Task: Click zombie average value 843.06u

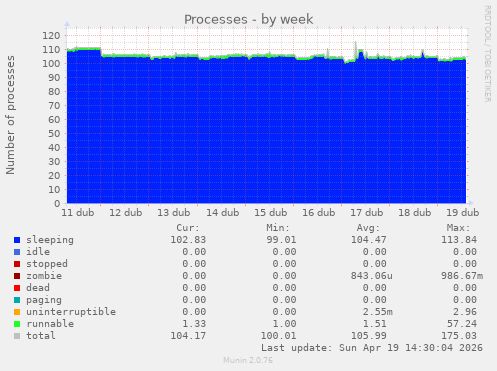Action: tap(372, 276)
